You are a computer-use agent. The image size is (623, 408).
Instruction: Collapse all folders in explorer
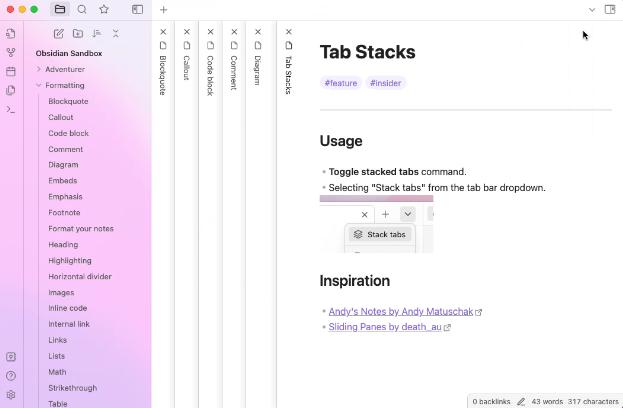pos(116,33)
